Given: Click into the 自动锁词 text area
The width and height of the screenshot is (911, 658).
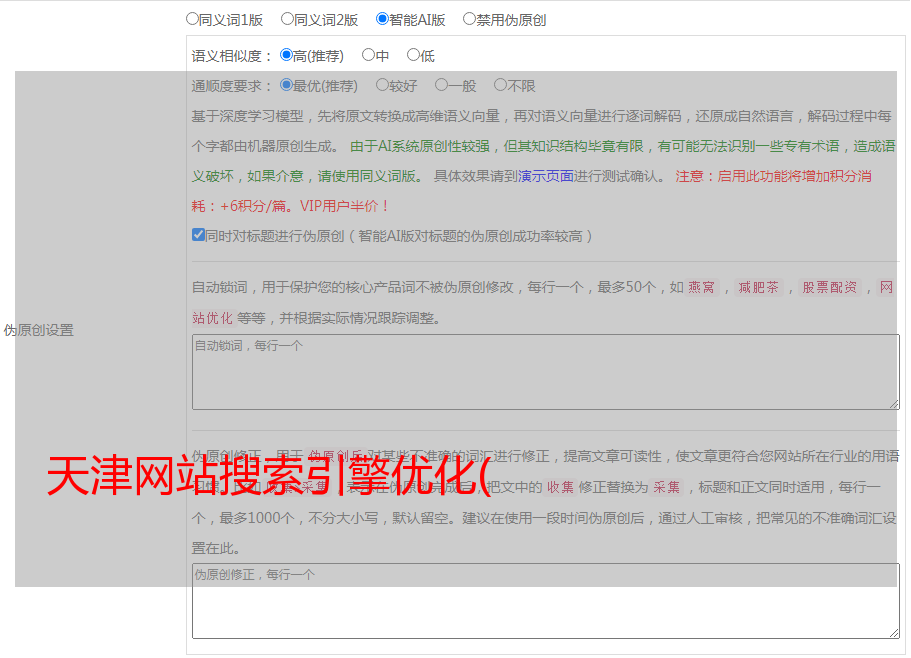Looking at the screenshot, I should (545, 371).
